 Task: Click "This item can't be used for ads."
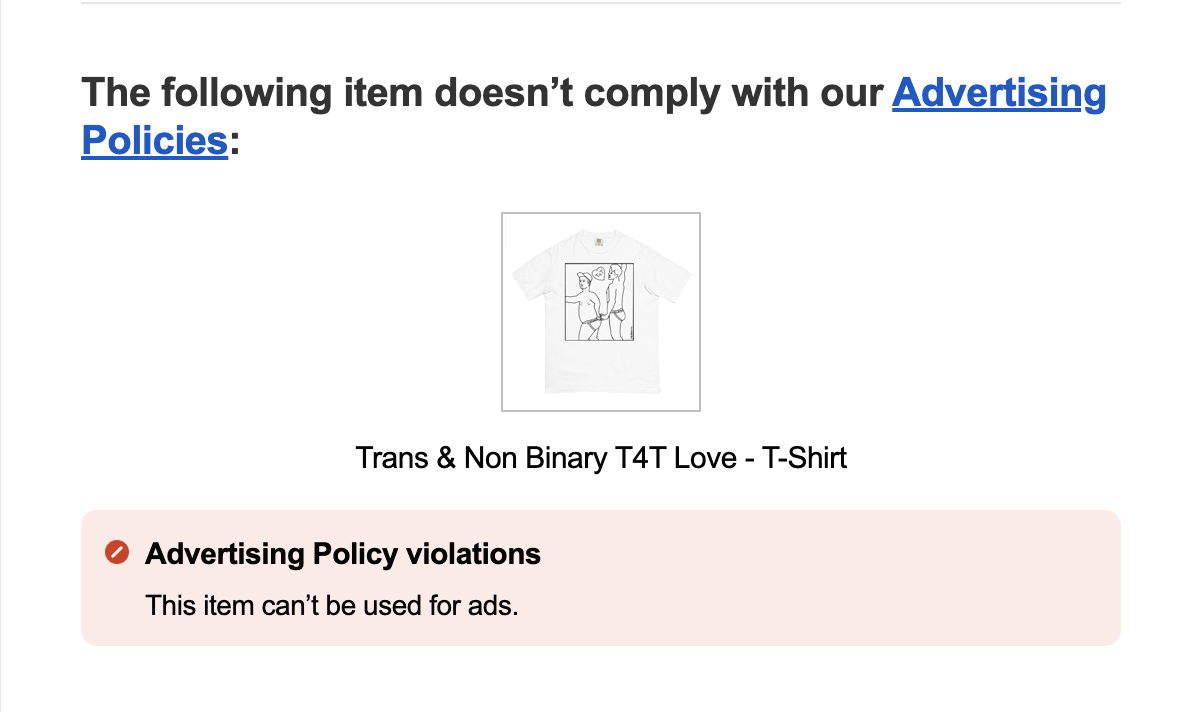[x=332, y=605]
